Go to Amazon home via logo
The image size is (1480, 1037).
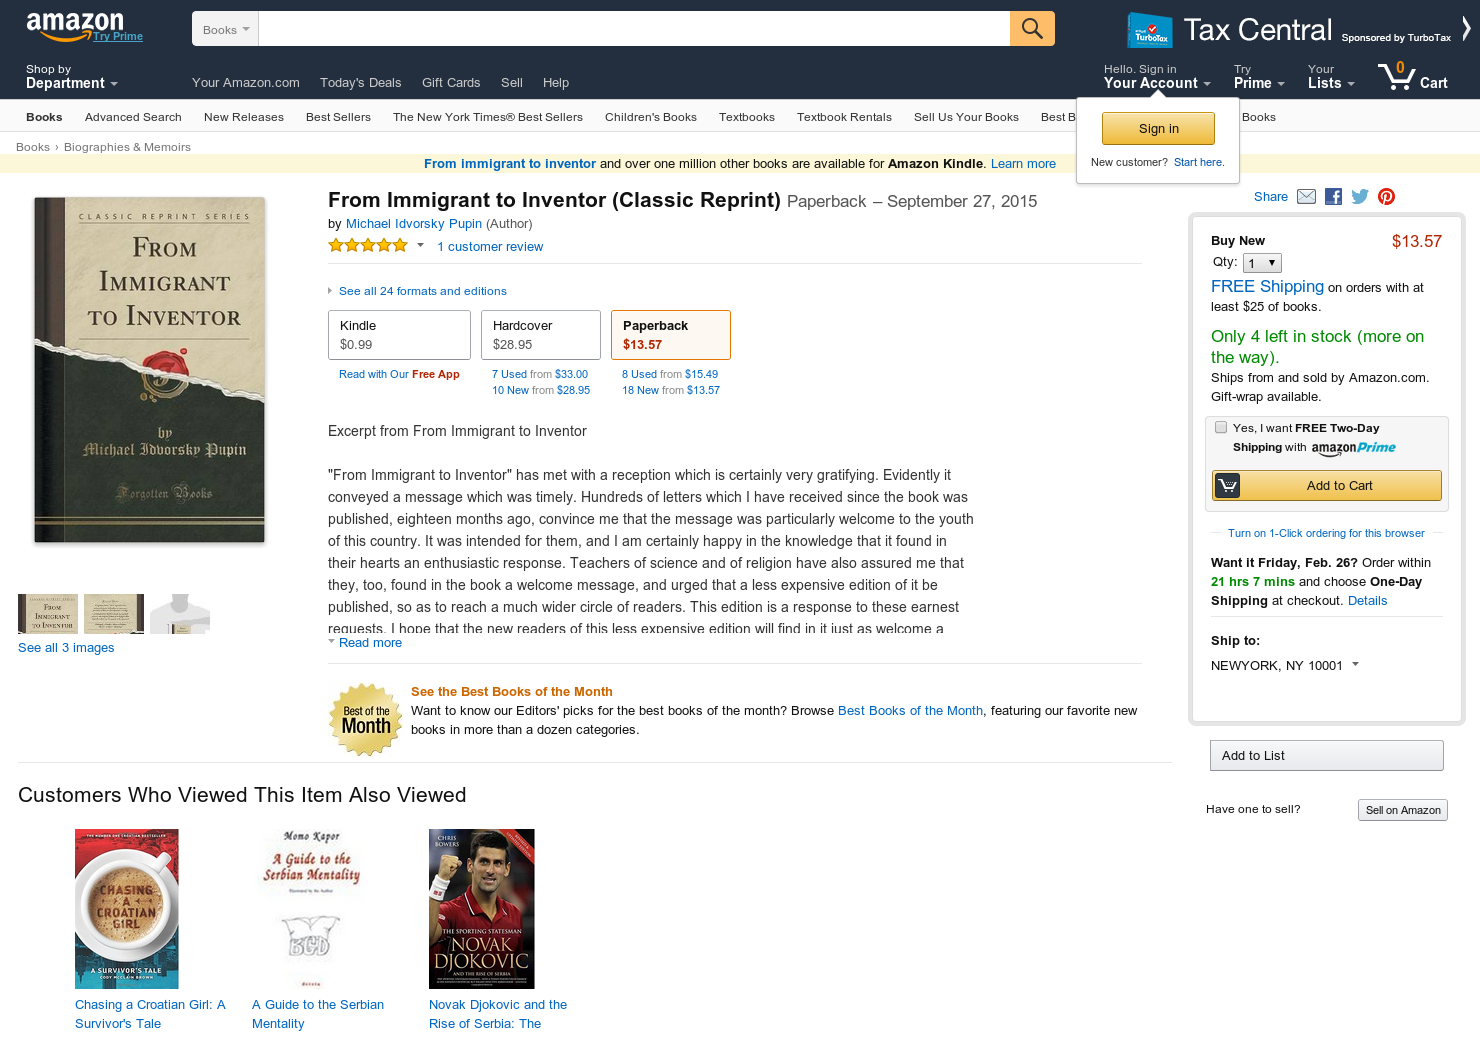75,27
